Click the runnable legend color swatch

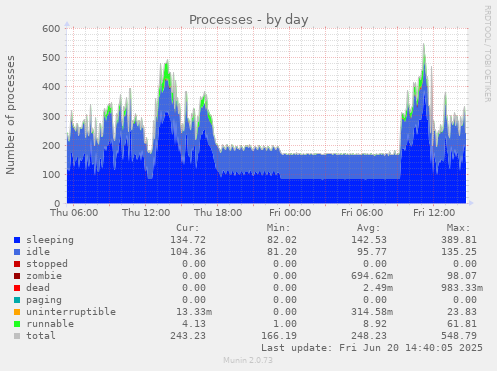17,324
